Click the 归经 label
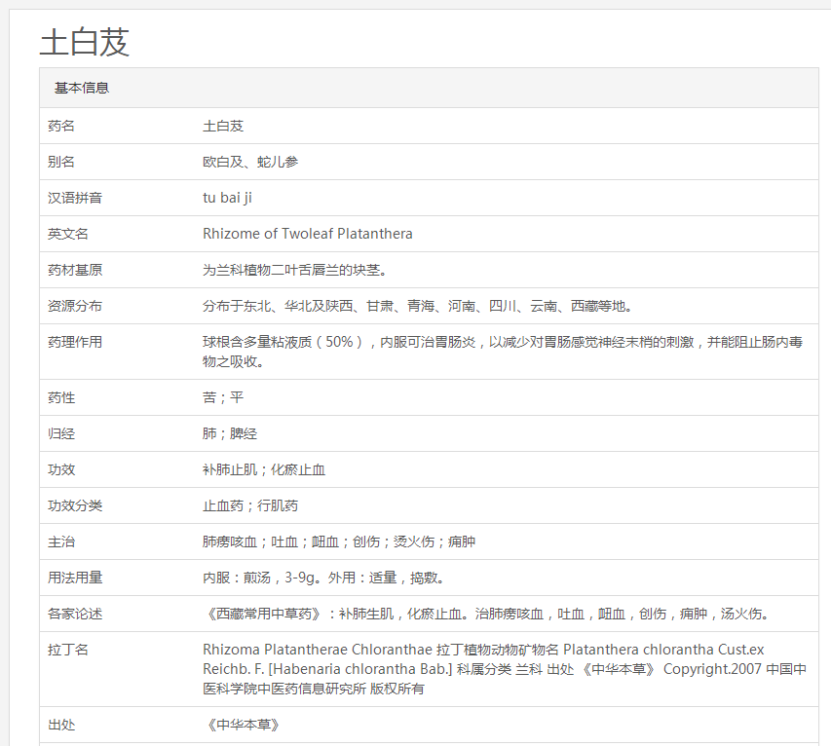Screen dimensions: 831x746 [x=61, y=434]
